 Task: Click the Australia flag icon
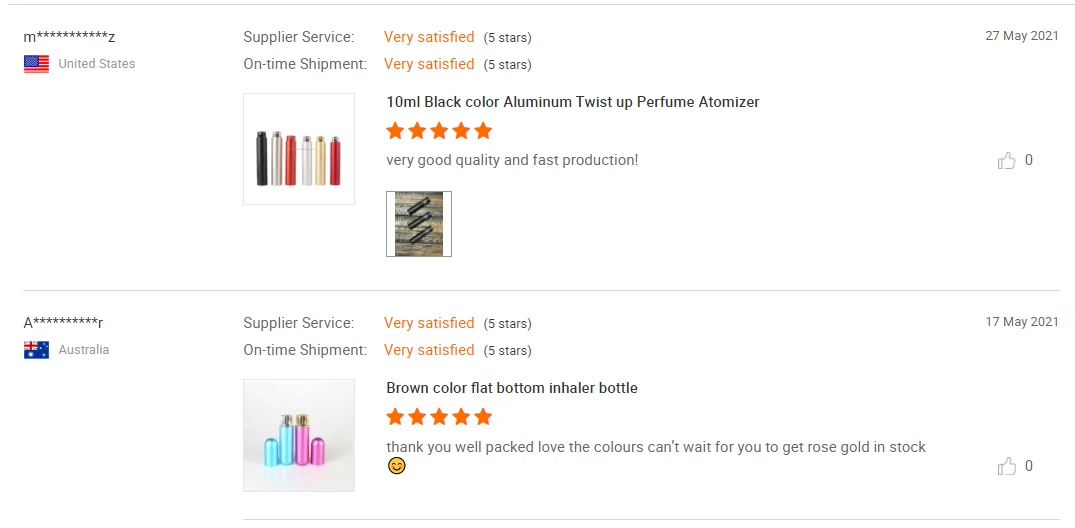(36, 350)
